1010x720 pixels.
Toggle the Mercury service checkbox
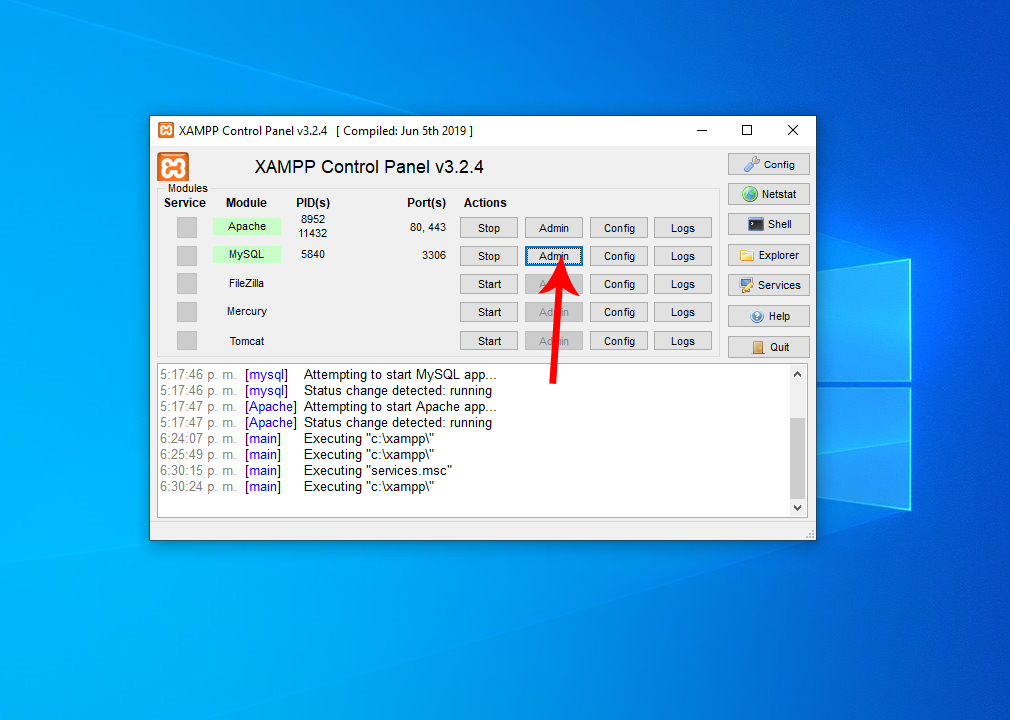(x=187, y=312)
